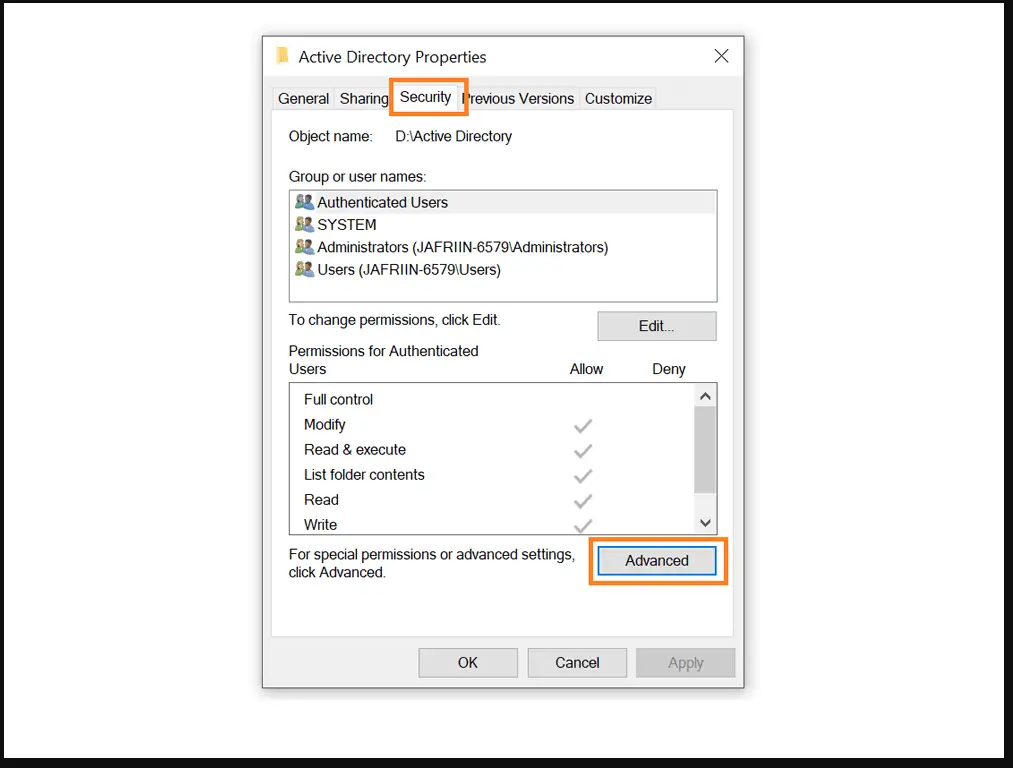
Task: Click the Allow checkmark for Modify
Action: point(583,425)
